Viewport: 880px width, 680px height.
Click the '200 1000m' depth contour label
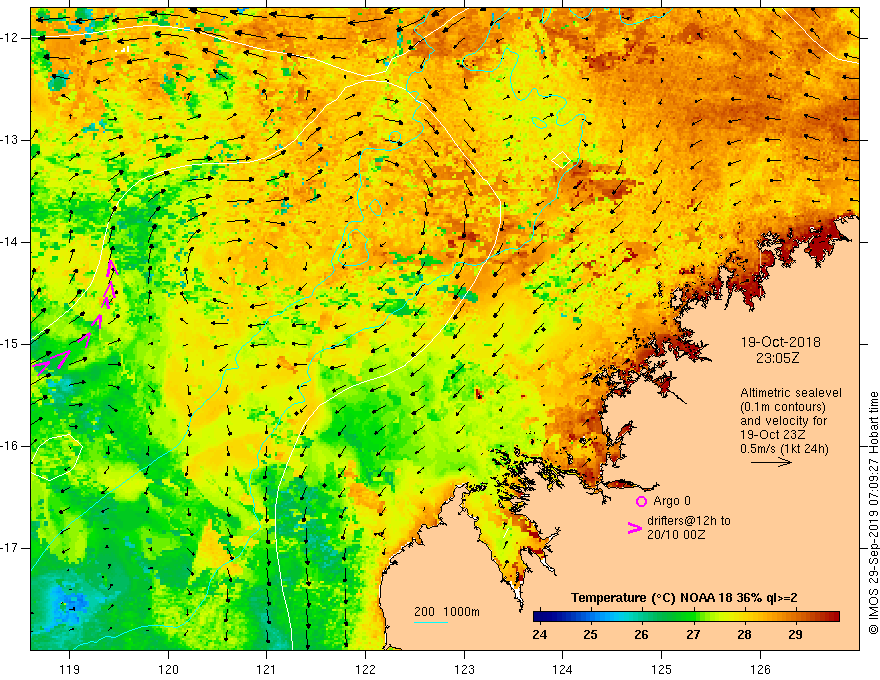click(447, 612)
